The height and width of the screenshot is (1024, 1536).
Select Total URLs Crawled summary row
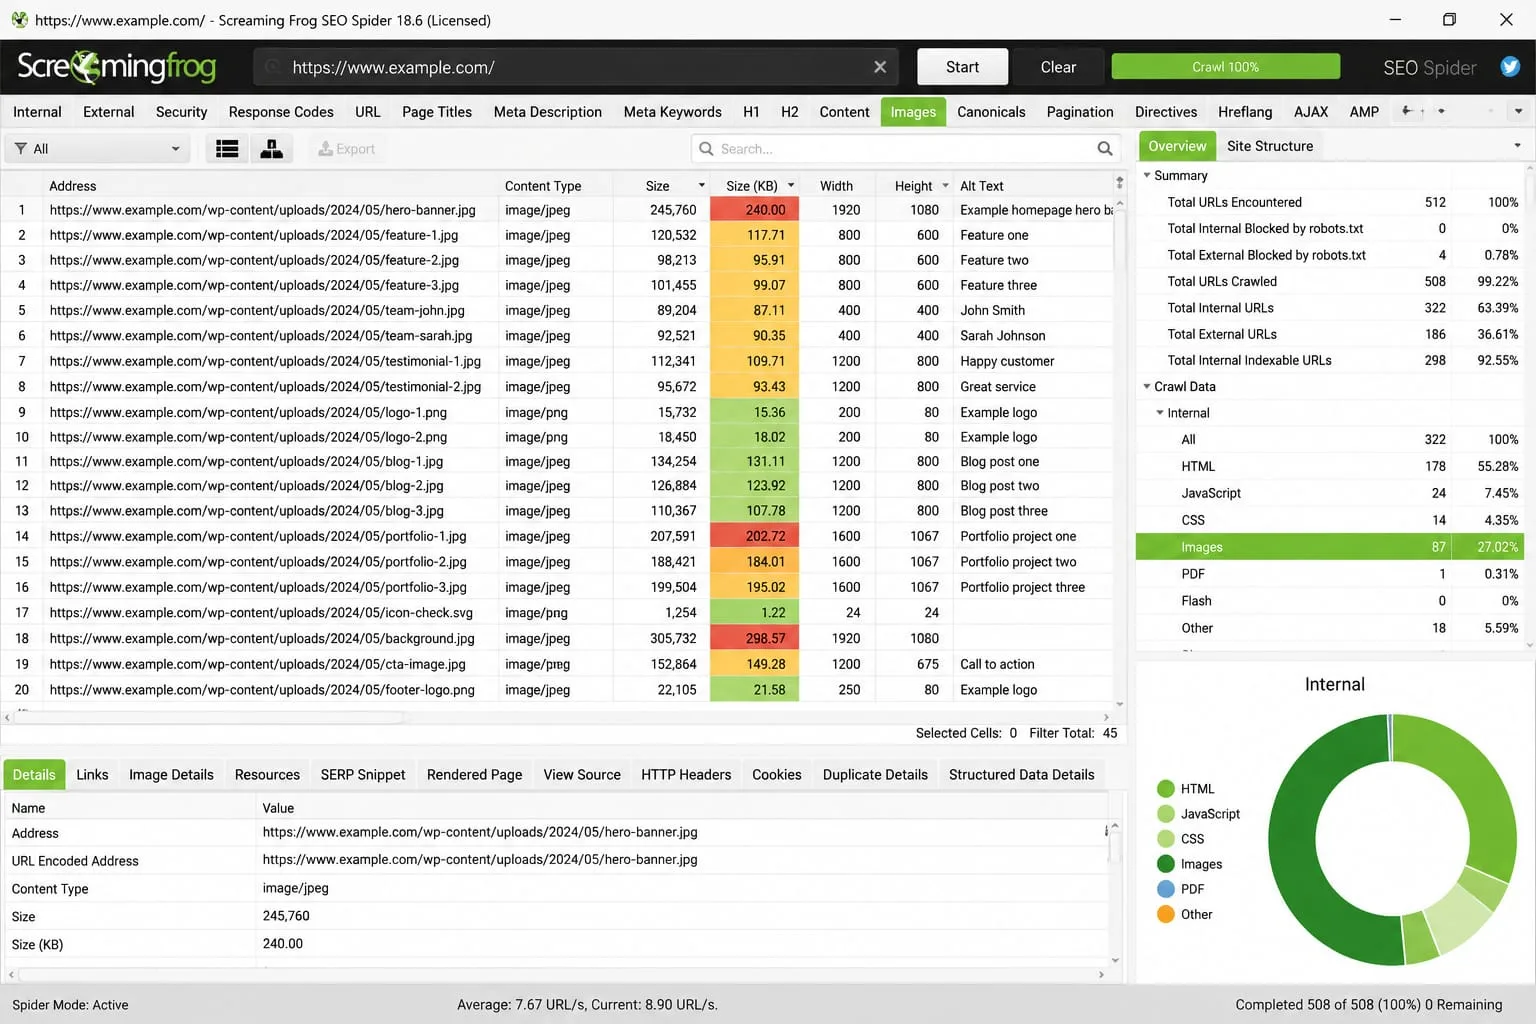pos(1330,281)
